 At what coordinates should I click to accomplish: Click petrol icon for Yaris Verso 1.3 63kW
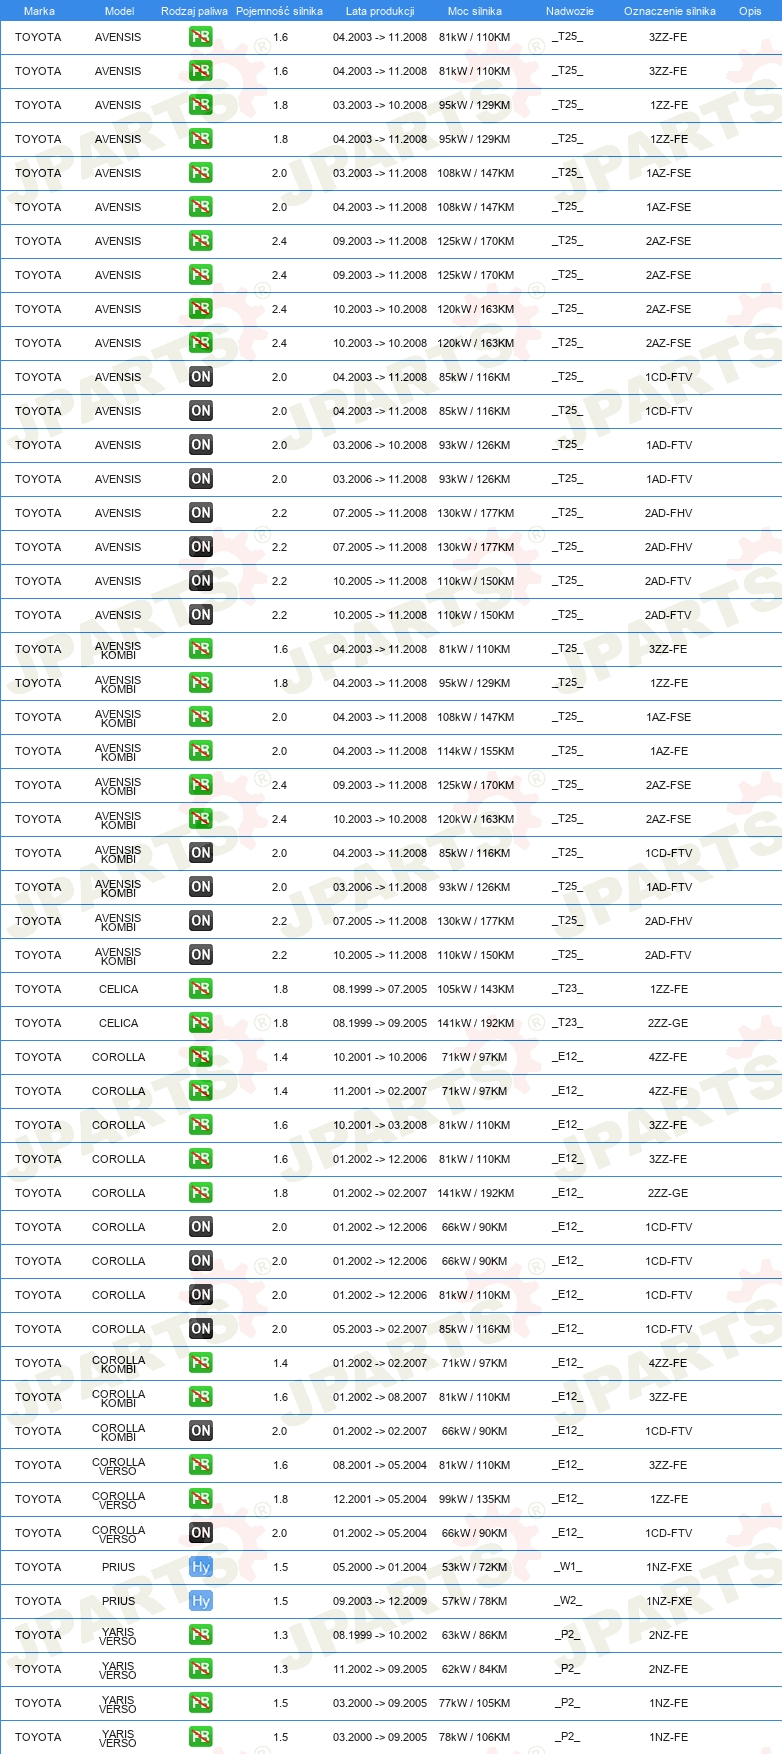point(200,1635)
